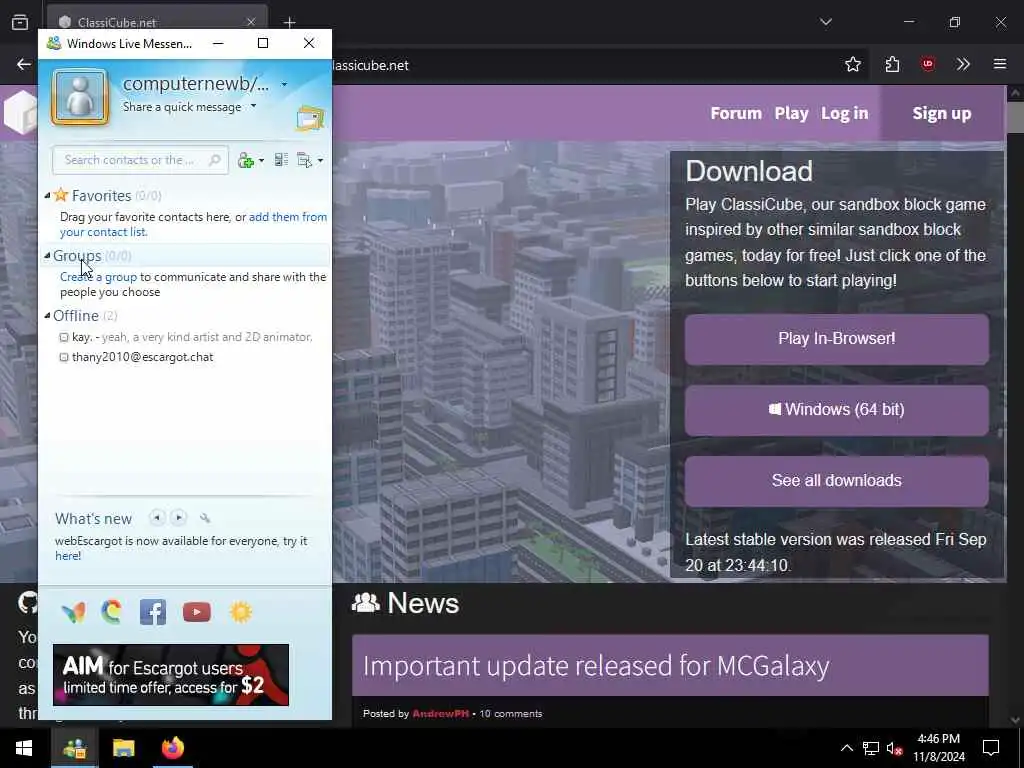Collapse the Favorites group triangle
Image resolution: width=1024 pixels, height=768 pixels.
(x=47, y=195)
